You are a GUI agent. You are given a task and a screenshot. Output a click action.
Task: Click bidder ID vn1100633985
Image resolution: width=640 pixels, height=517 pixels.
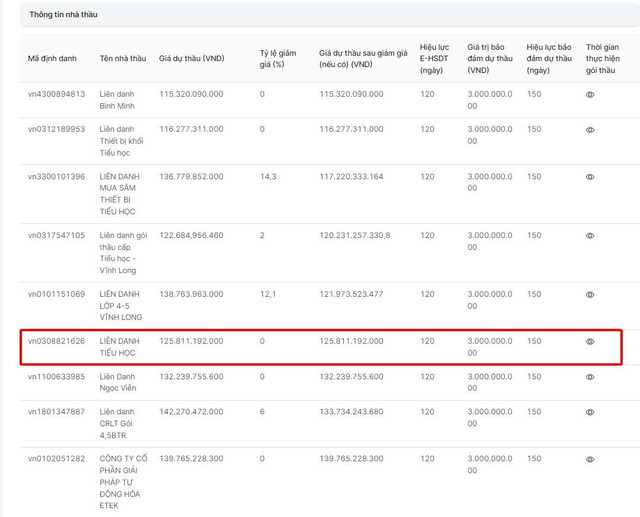pyautogui.click(x=56, y=377)
